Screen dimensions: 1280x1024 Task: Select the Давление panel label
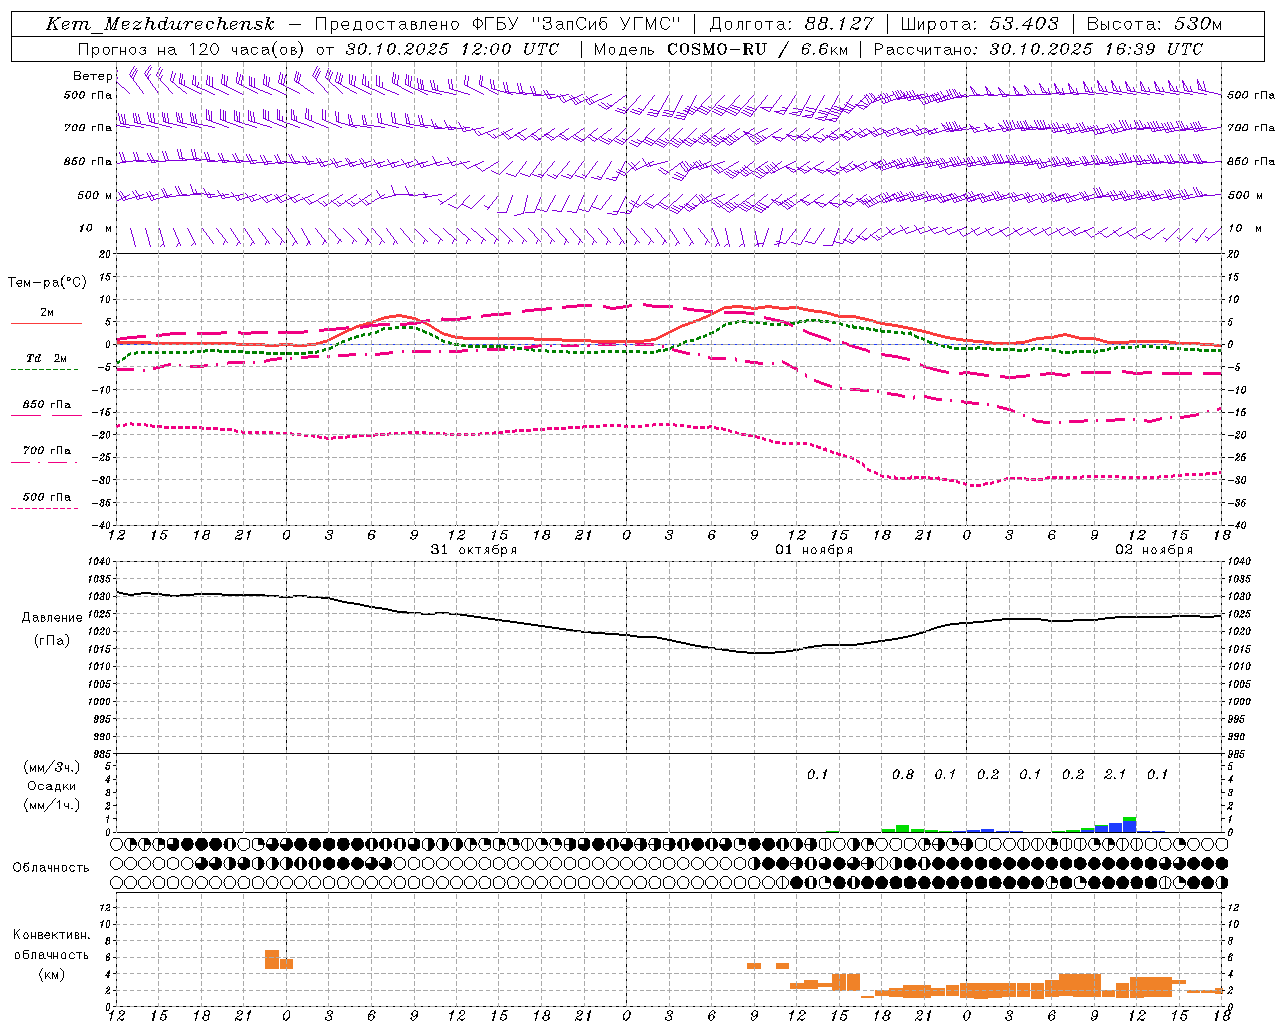pos(52,618)
